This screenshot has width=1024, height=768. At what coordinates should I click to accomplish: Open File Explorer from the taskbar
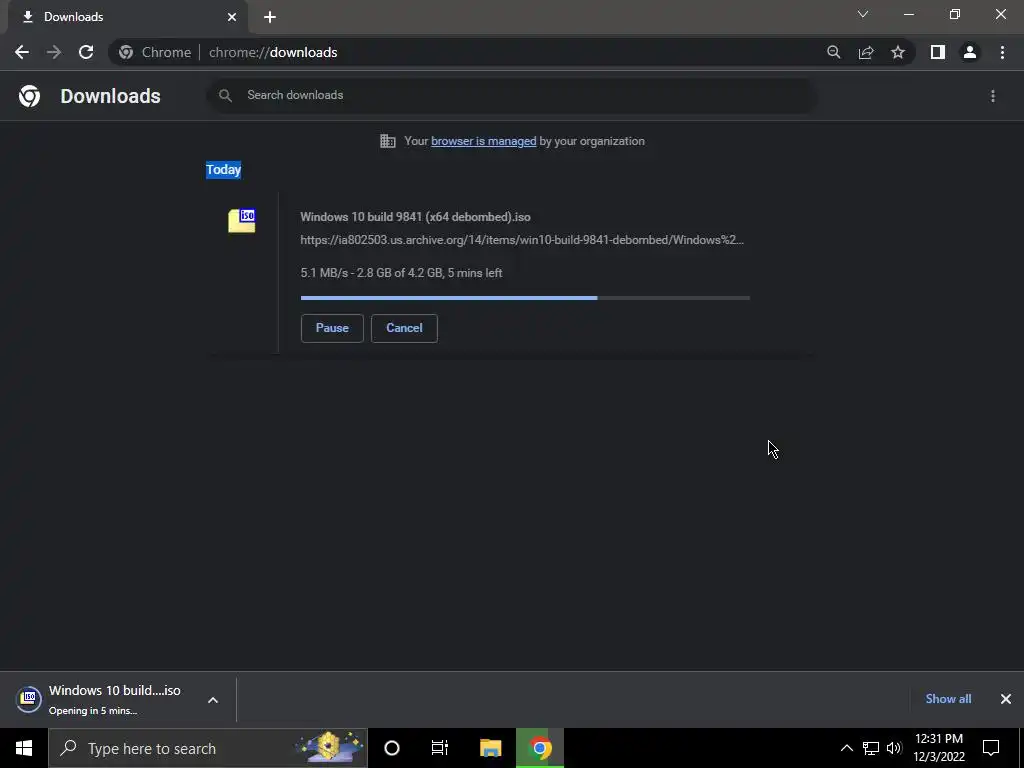(x=490, y=748)
